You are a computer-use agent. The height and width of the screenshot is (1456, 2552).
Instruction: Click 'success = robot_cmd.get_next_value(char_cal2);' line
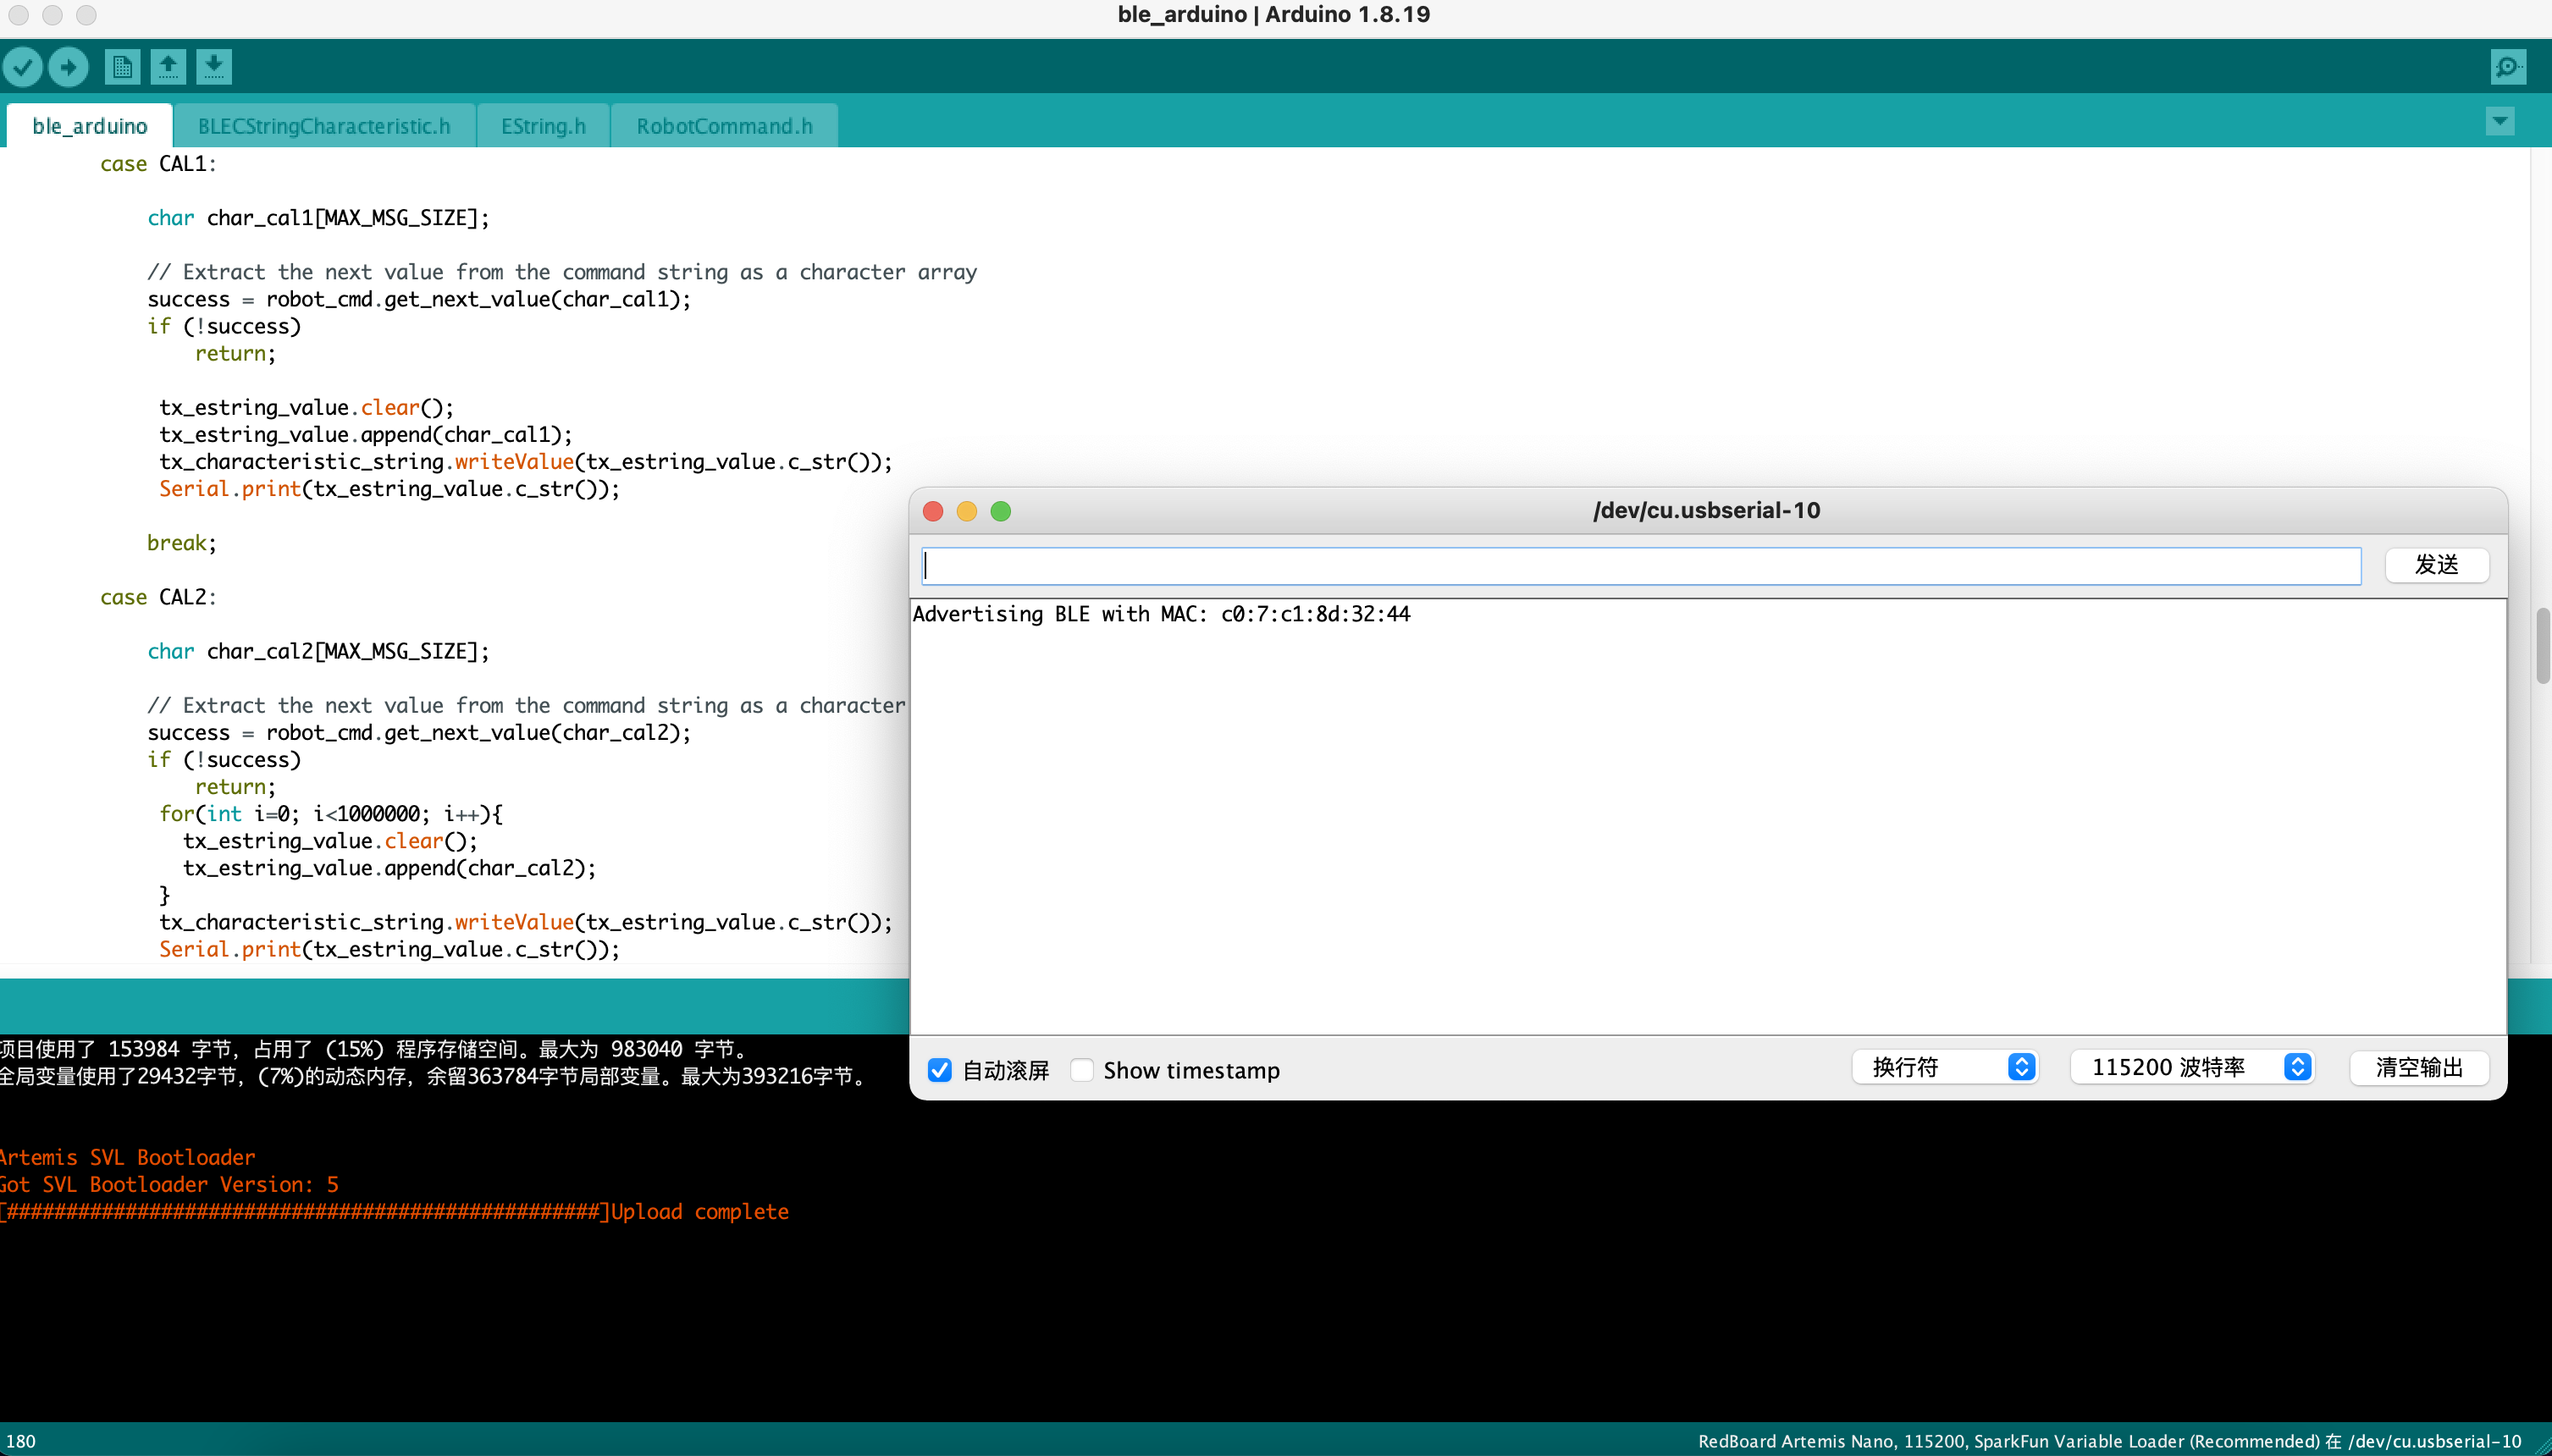pos(419,733)
